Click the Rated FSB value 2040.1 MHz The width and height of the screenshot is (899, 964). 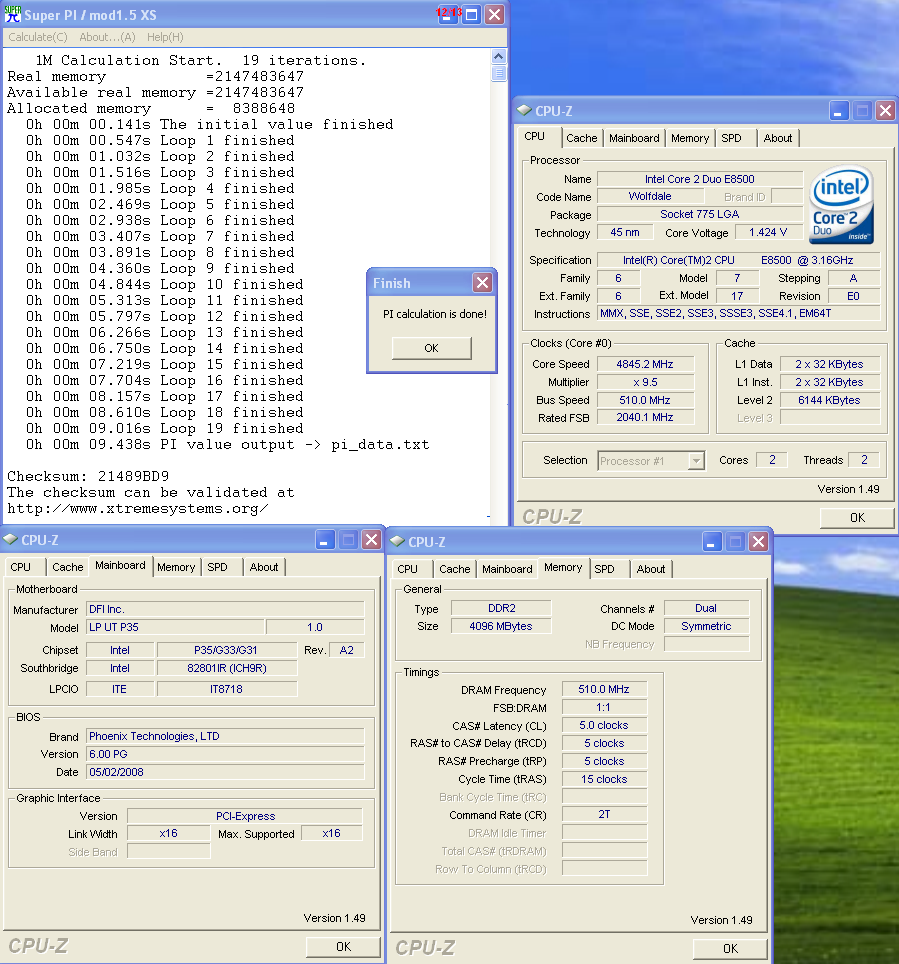645,417
